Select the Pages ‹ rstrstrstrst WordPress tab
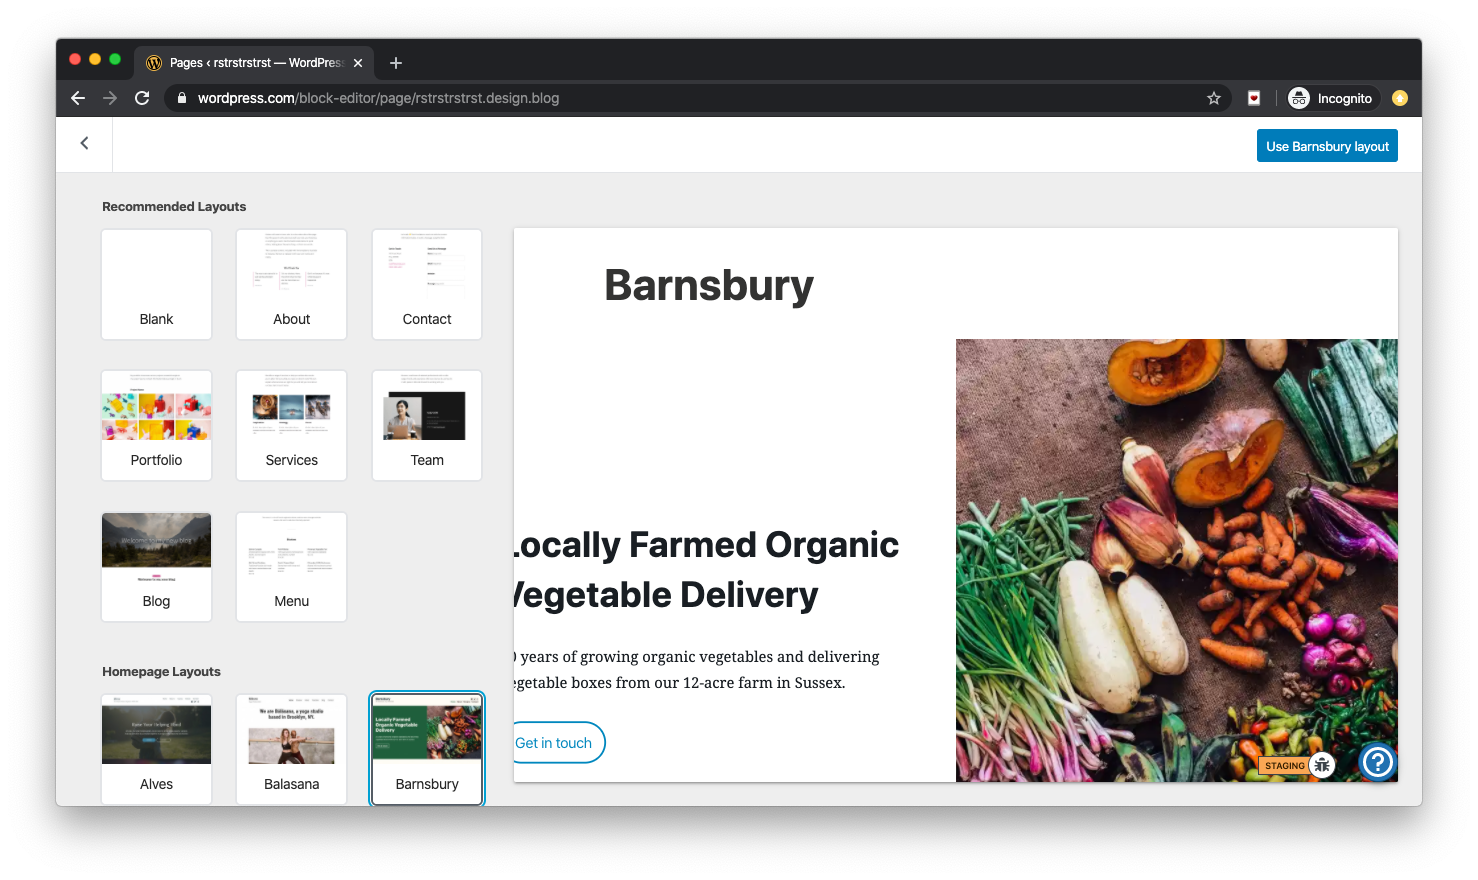The height and width of the screenshot is (880, 1478). 254,63
